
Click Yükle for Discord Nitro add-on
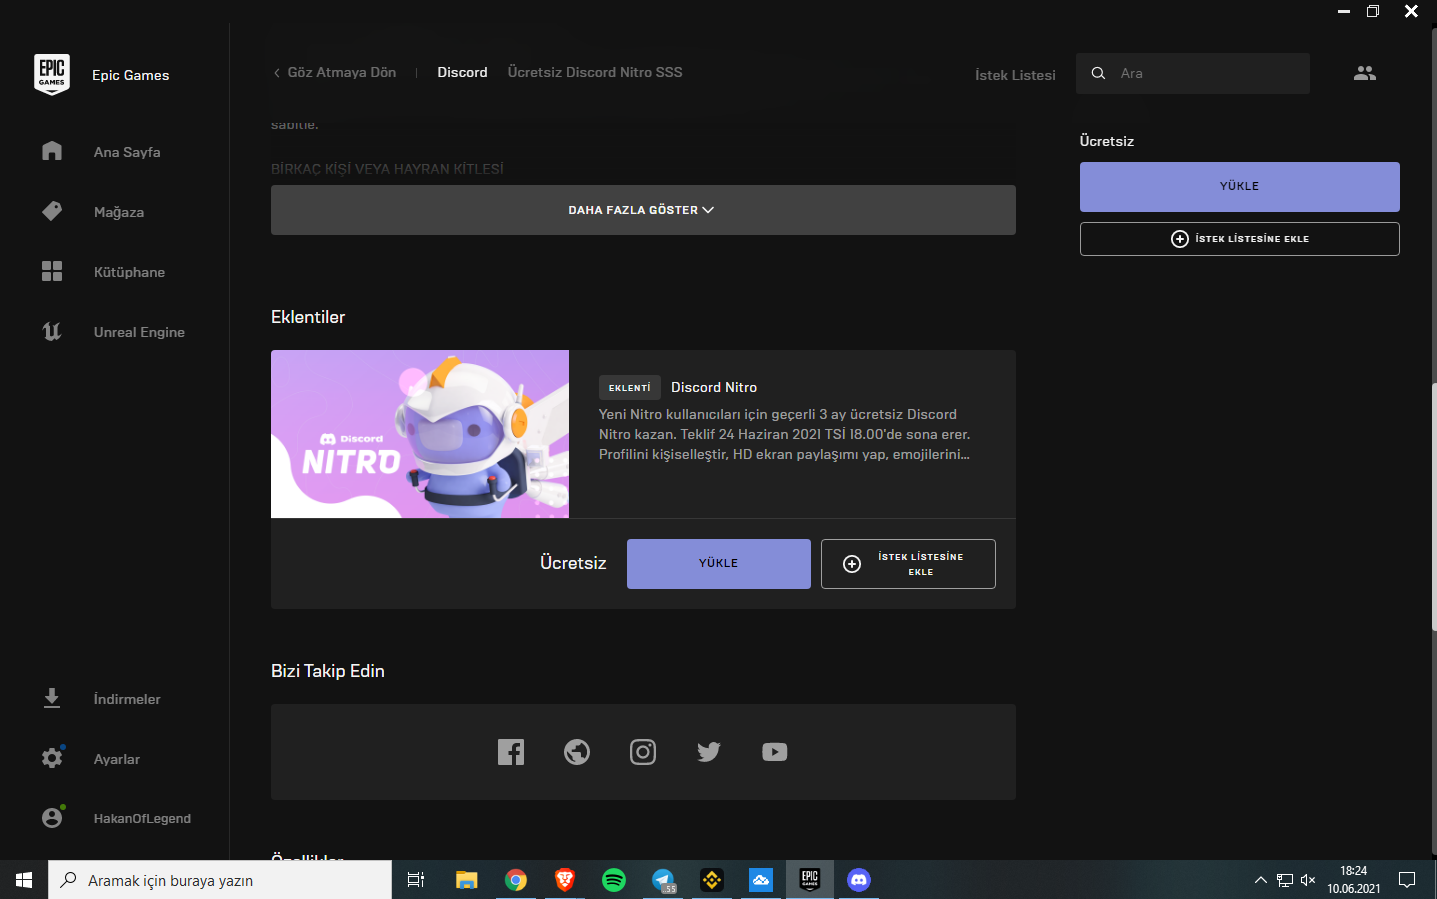tap(719, 564)
